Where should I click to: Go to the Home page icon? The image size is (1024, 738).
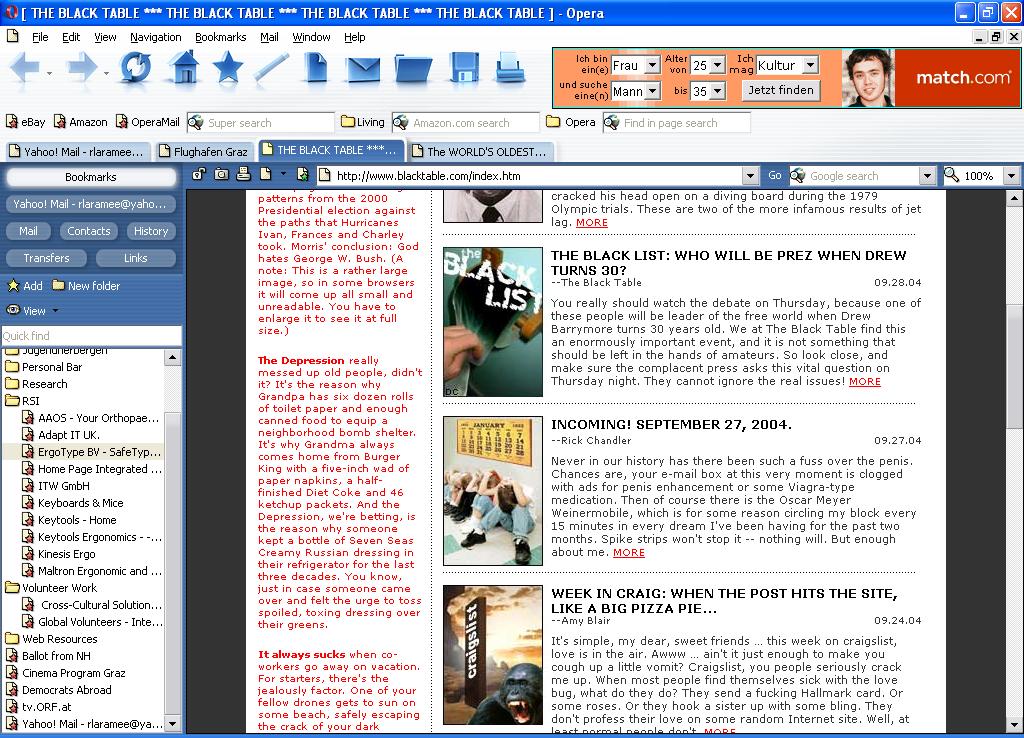[x=184, y=67]
